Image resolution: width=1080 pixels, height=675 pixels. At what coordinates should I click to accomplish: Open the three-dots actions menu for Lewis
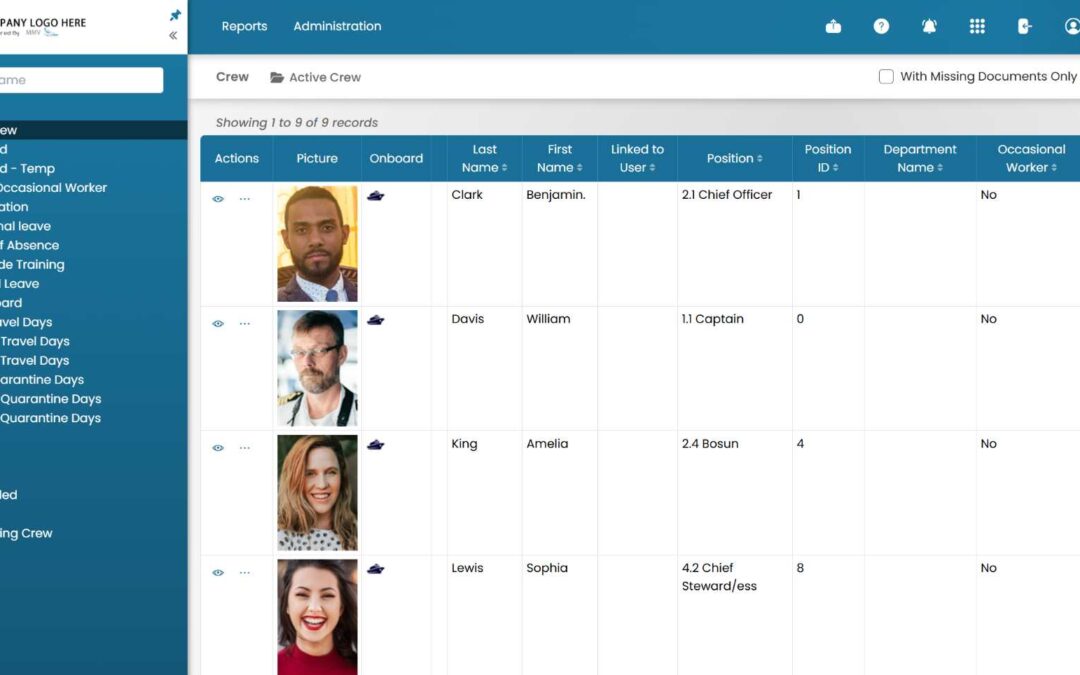point(245,572)
